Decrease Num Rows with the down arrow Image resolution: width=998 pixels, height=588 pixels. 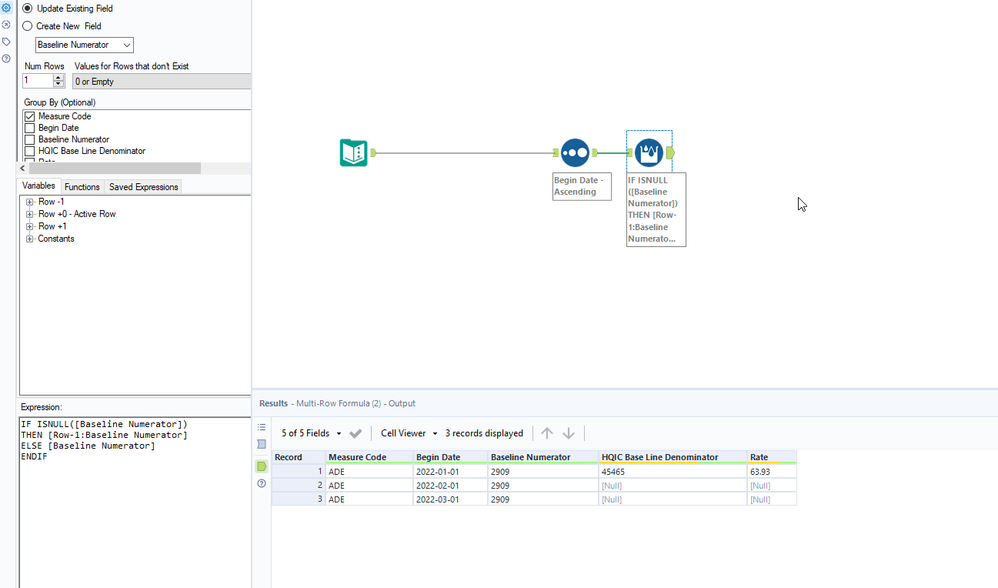(59, 85)
